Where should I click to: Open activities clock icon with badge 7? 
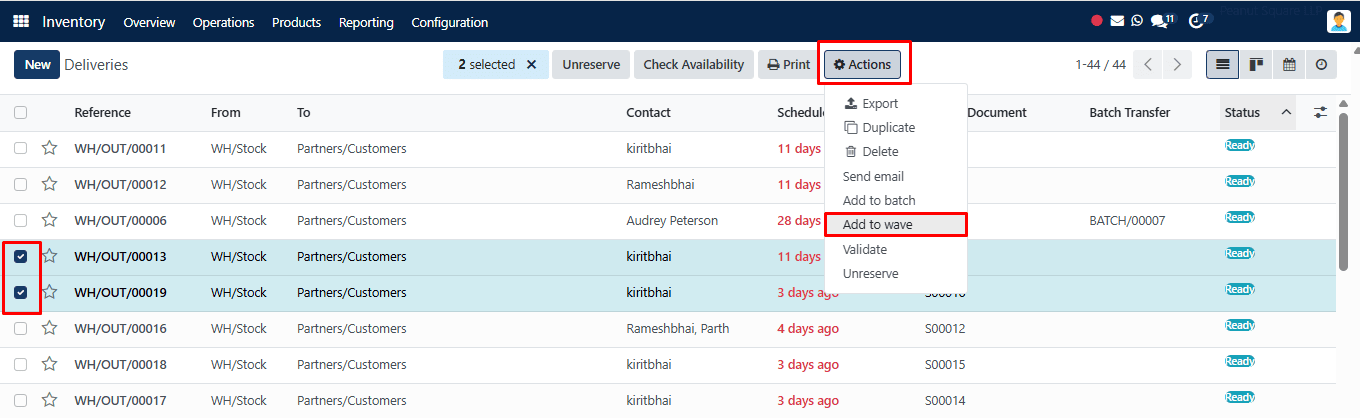click(1200, 21)
